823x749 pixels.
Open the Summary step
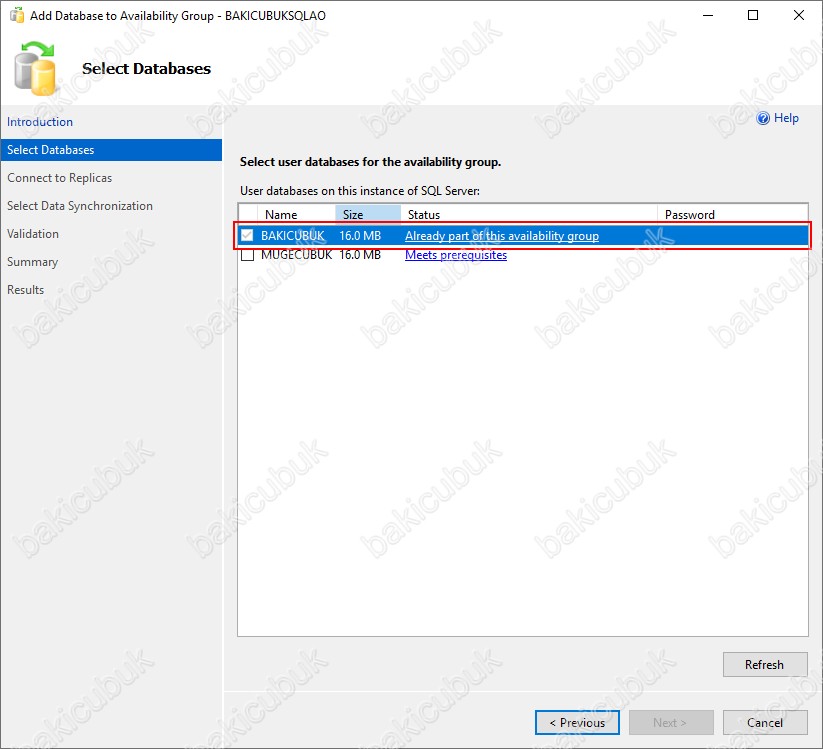pos(32,262)
